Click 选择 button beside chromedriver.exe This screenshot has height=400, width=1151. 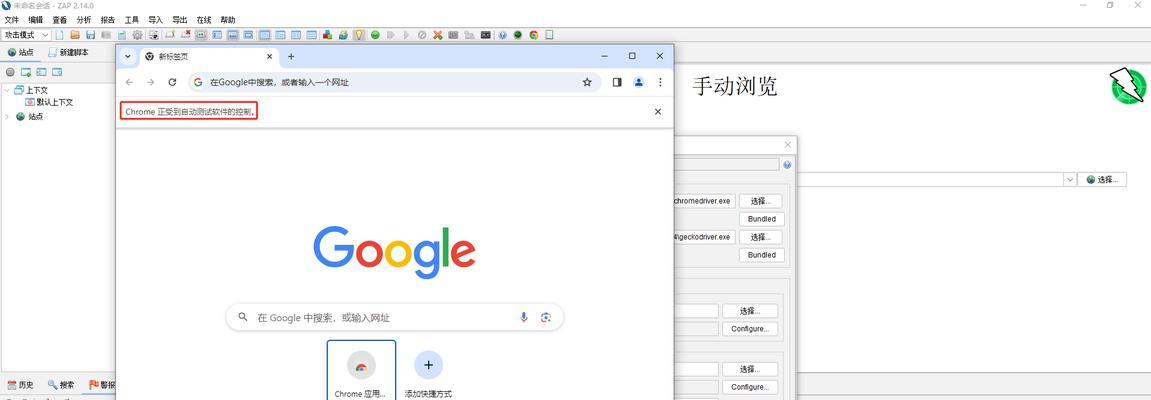pos(760,201)
